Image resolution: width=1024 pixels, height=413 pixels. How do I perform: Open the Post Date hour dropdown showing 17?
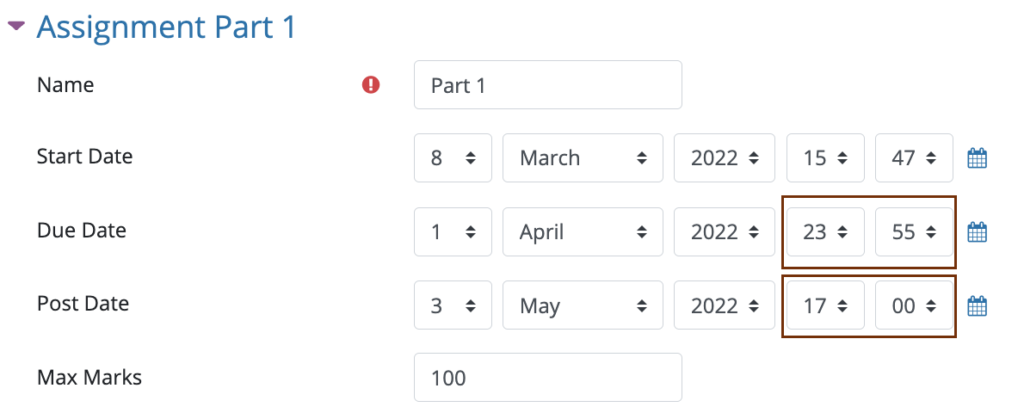pyautogui.click(x=825, y=305)
